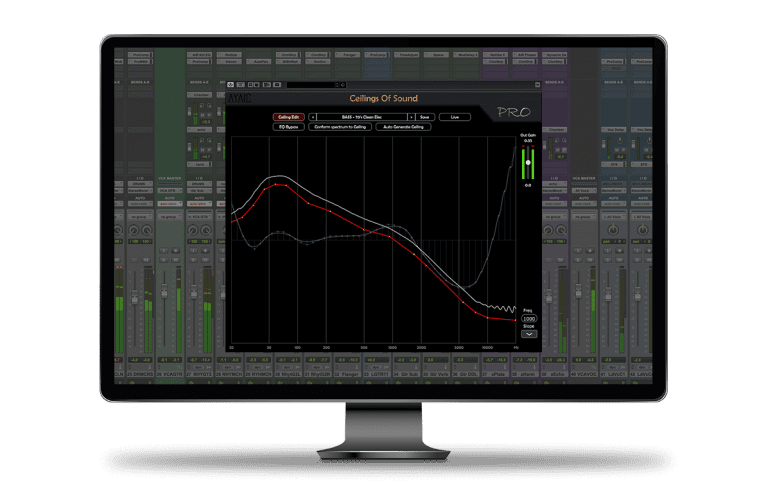Open auto latch dropdown on 26 VCAGTR
The height and width of the screenshot is (487, 768).
tap(169, 204)
